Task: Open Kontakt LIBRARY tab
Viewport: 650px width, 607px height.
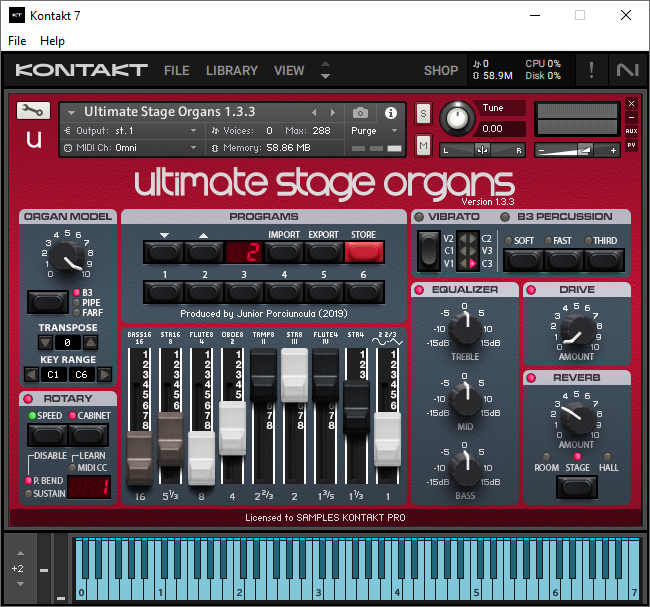Action: 232,70
